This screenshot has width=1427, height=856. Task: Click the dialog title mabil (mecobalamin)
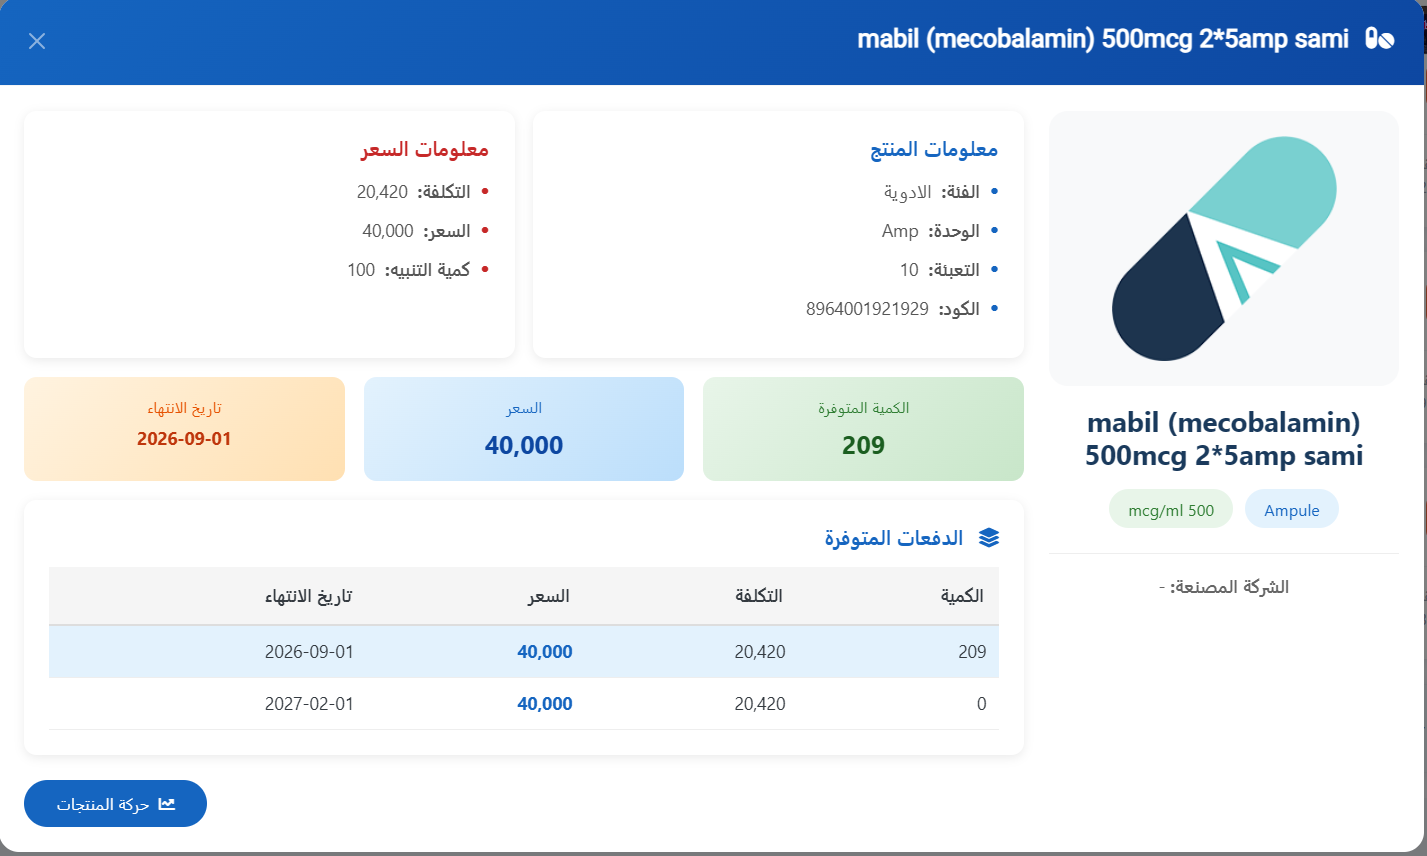pyautogui.click(x=1103, y=39)
